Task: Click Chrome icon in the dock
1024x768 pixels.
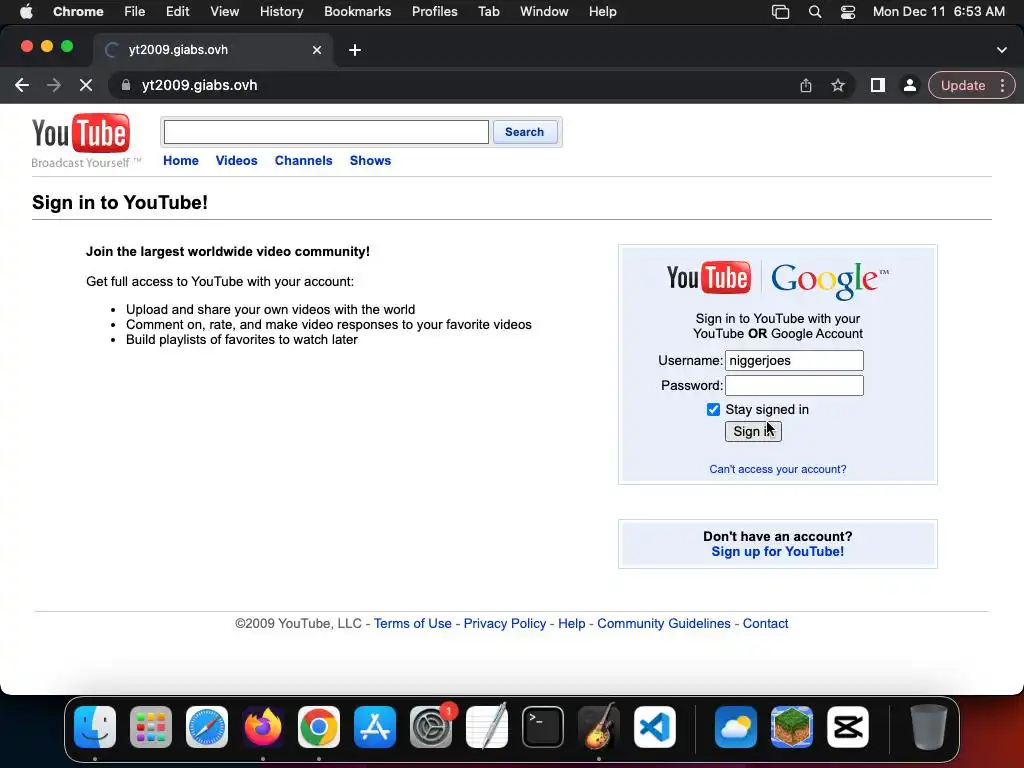Action: pyautogui.click(x=319, y=727)
